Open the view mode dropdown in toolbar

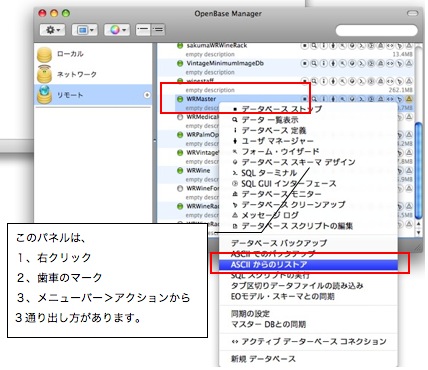tap(85, 30)
